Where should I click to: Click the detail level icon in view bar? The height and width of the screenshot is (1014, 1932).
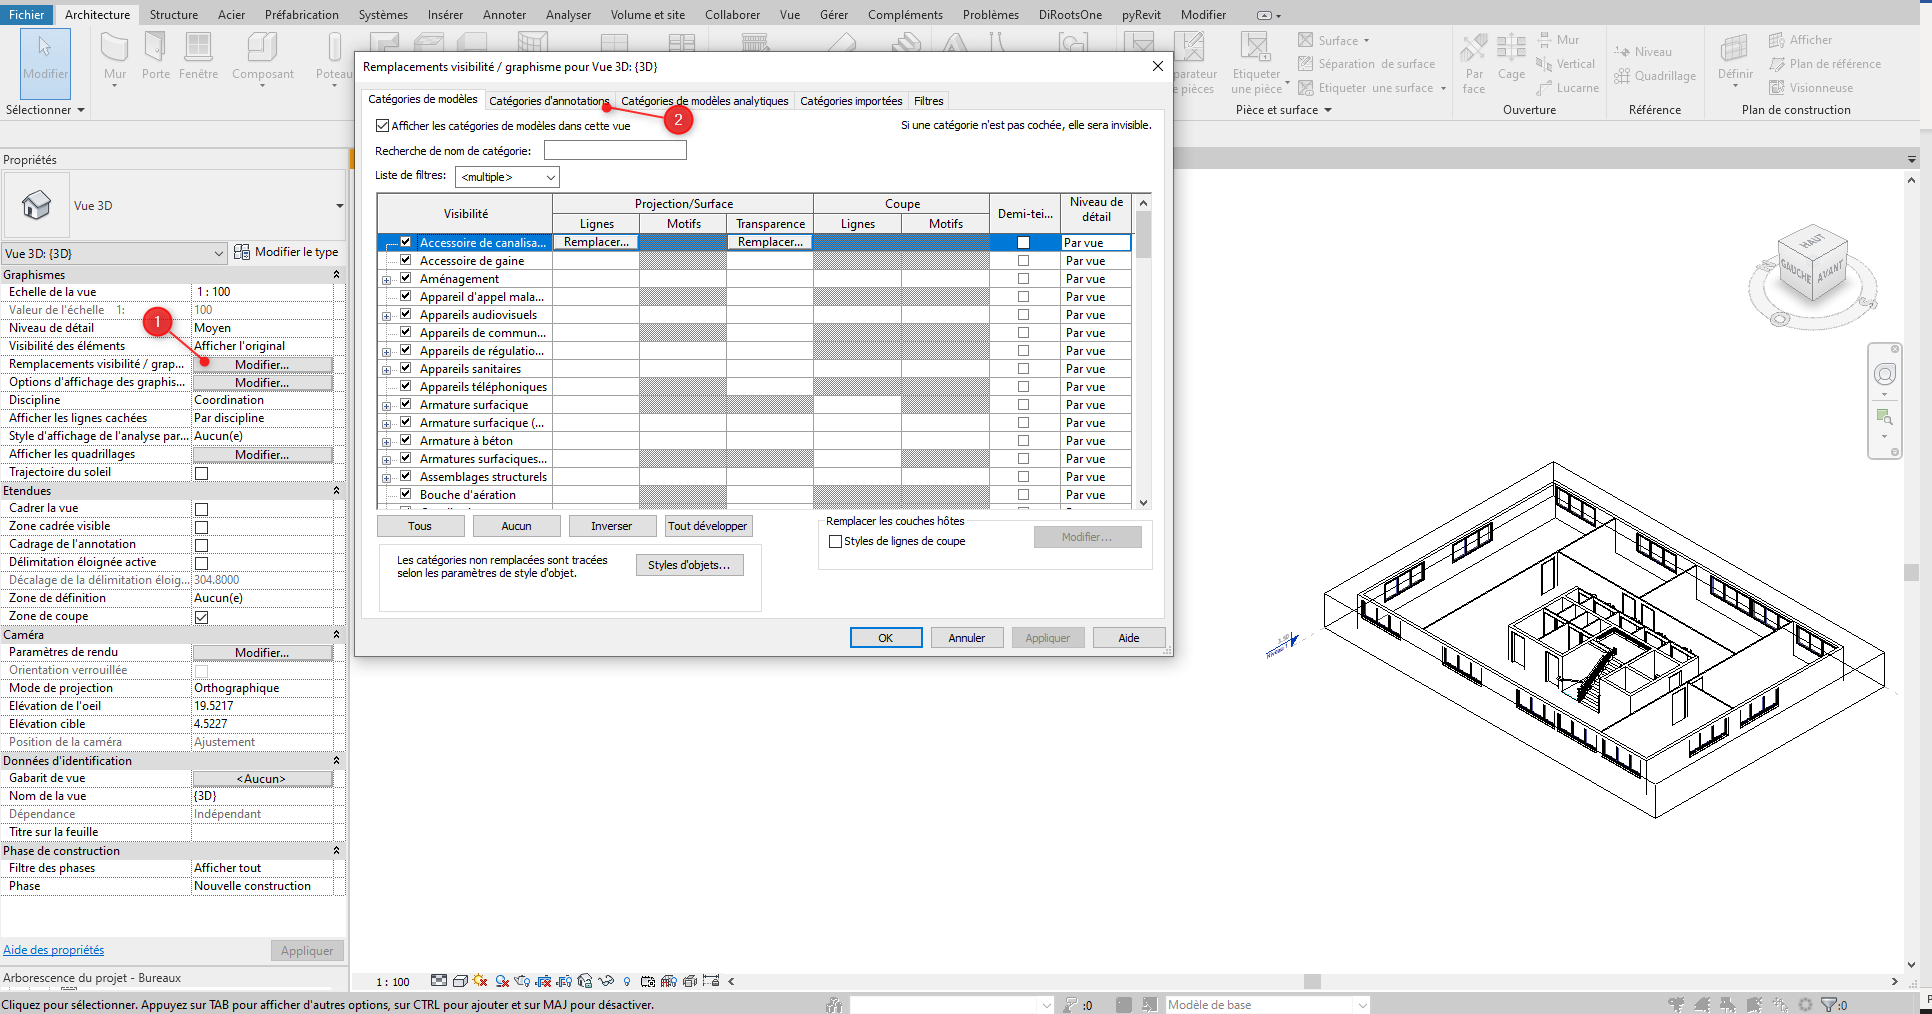[x=439, y=981]
